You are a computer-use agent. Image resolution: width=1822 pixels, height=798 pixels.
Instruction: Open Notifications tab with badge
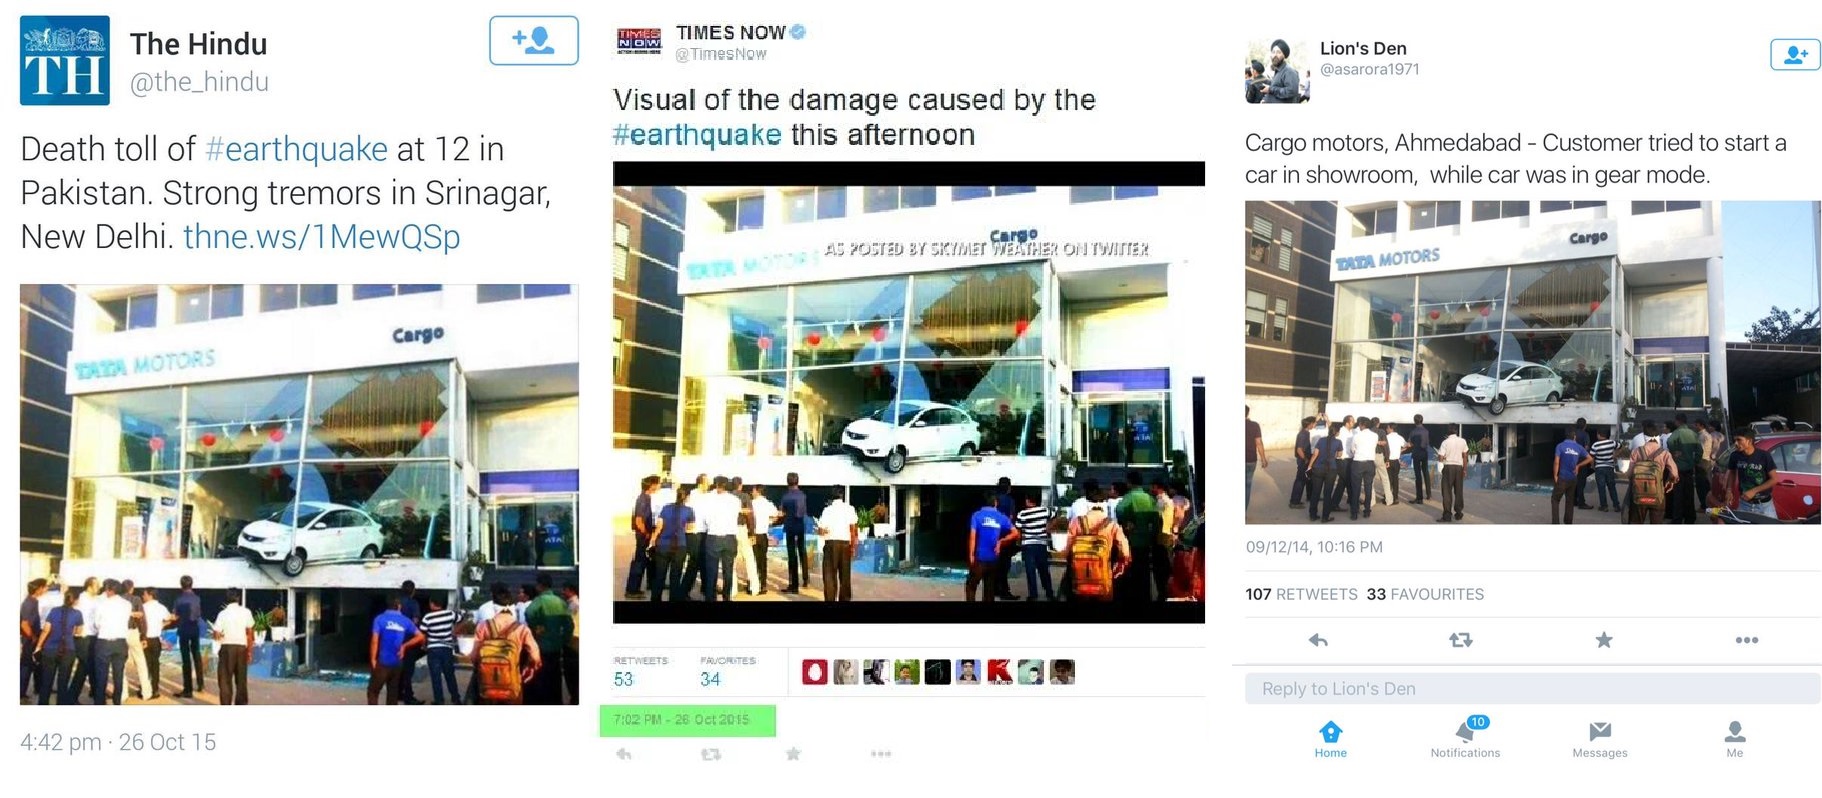click(x=1465, y=738)
